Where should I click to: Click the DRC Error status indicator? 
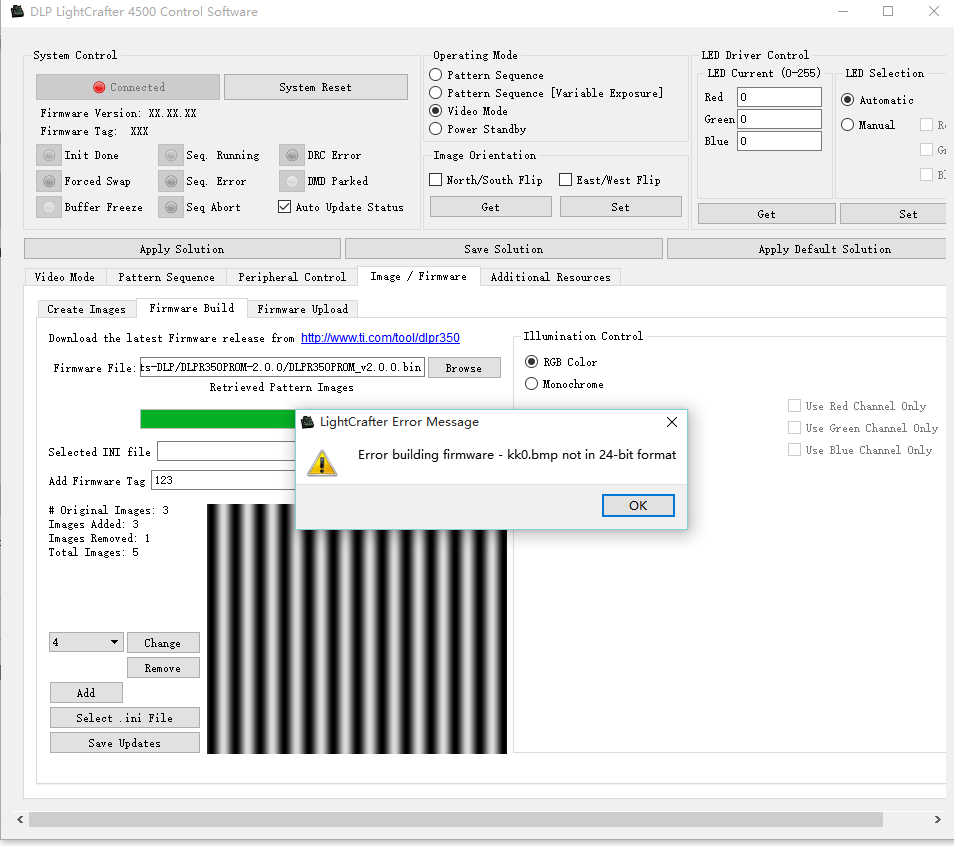[x=292, y=155]
